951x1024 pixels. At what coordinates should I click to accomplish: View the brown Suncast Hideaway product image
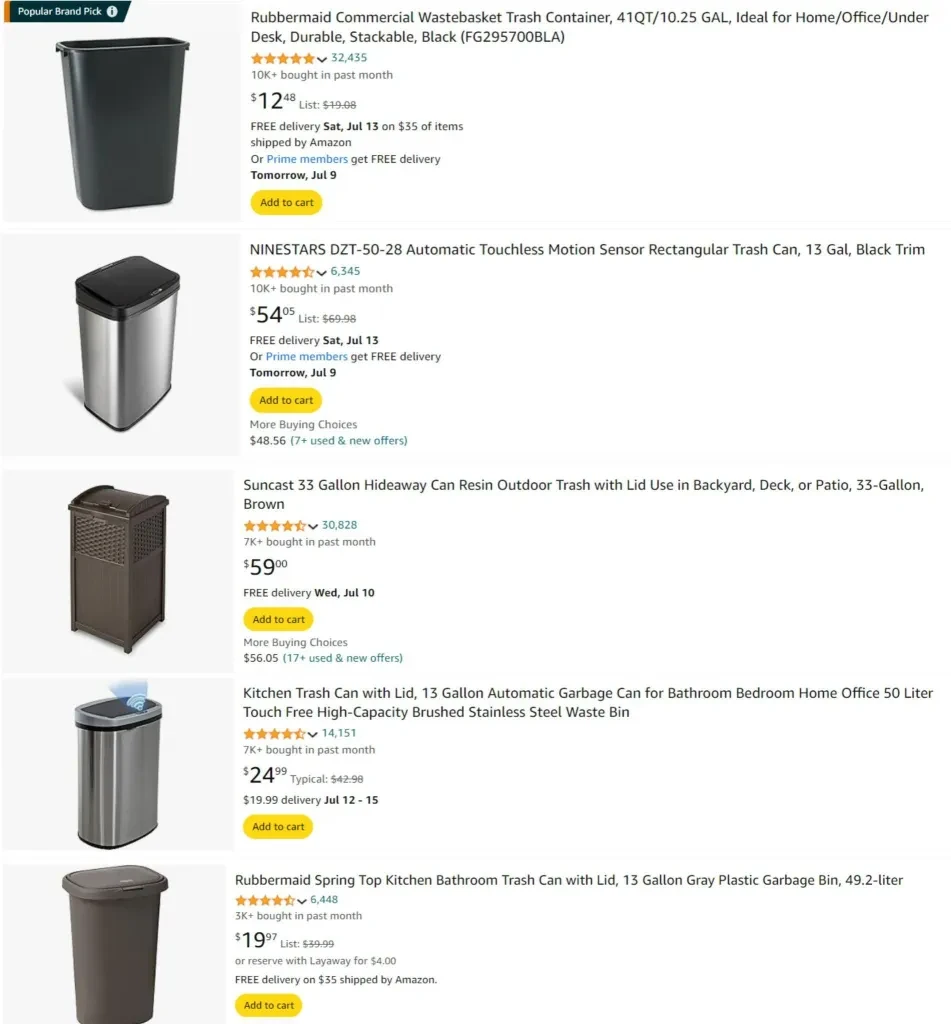(118, 569)
